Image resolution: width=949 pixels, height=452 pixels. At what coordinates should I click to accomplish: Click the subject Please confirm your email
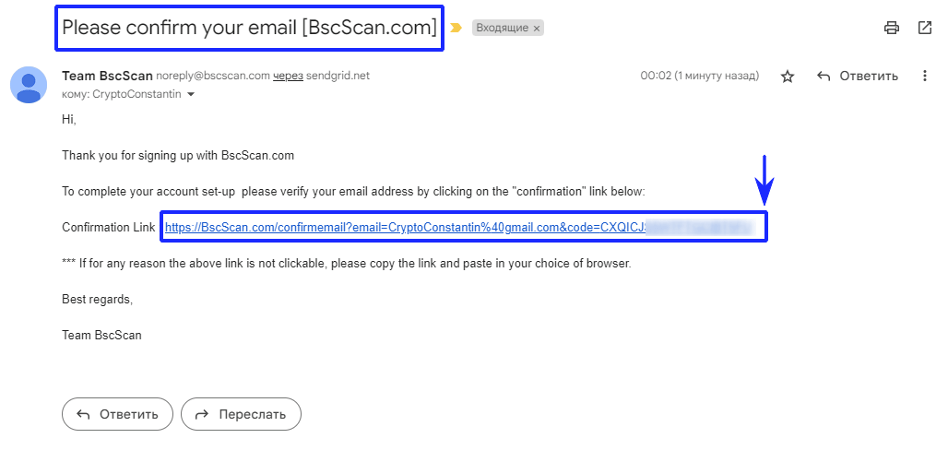249,28
